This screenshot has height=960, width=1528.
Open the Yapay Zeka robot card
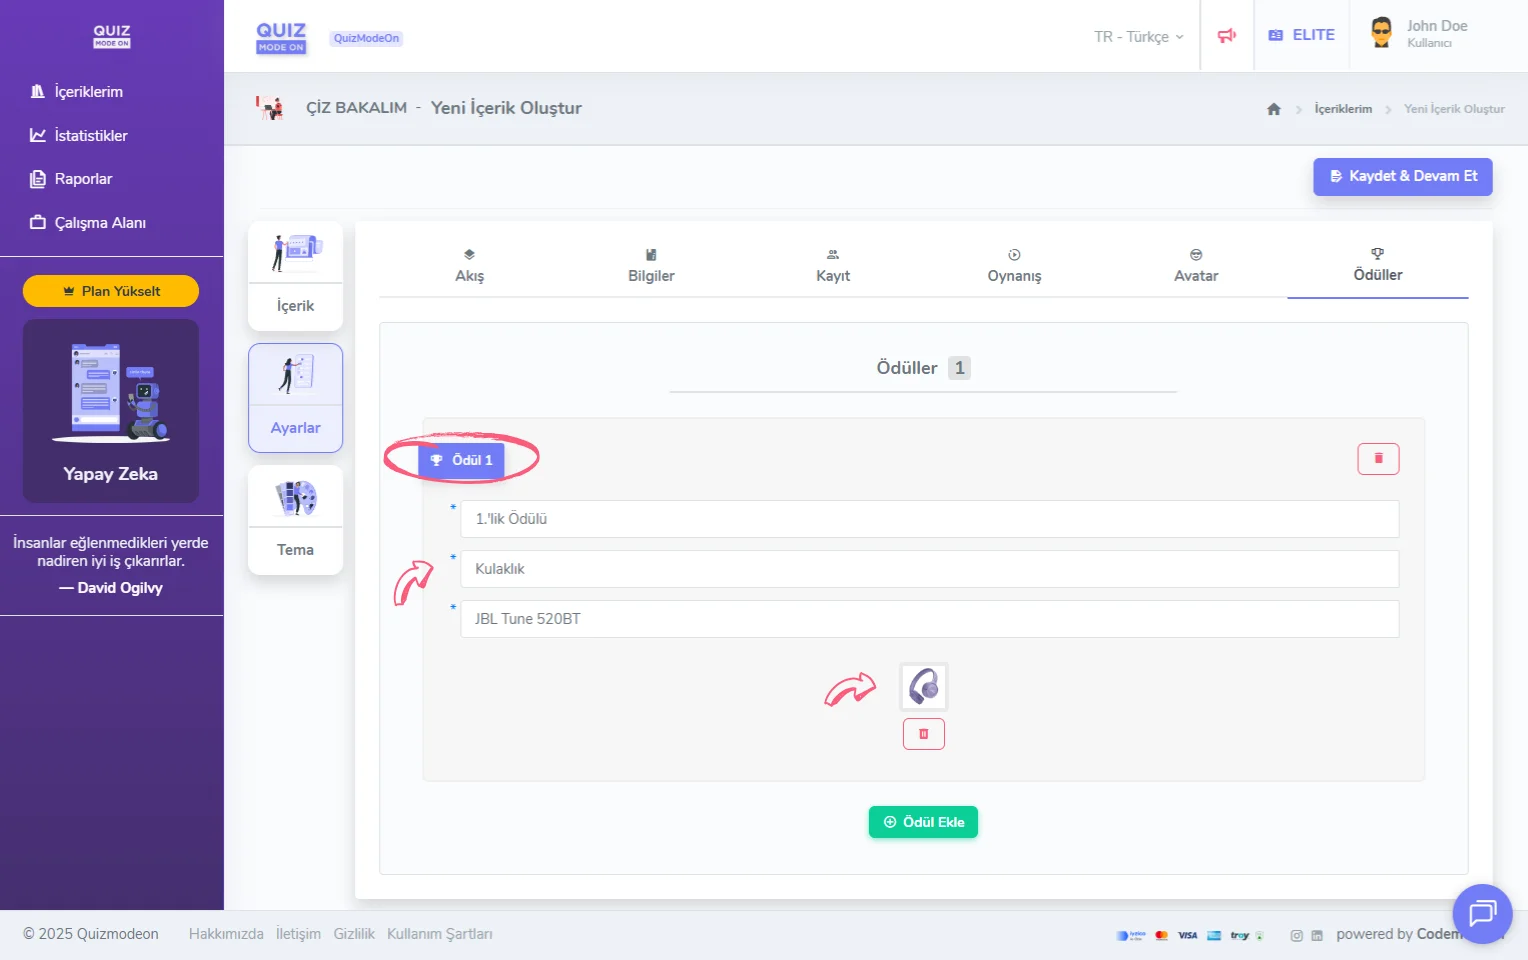pyautogui.click(x=111, y=411)
